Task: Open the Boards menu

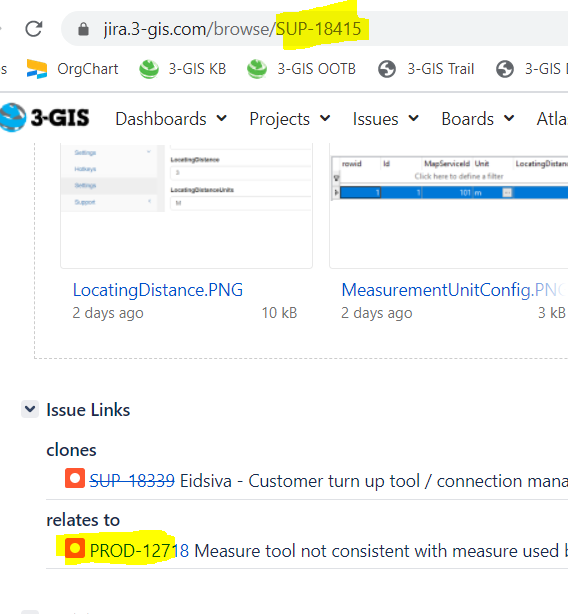Action: click(x=478, y=119)
